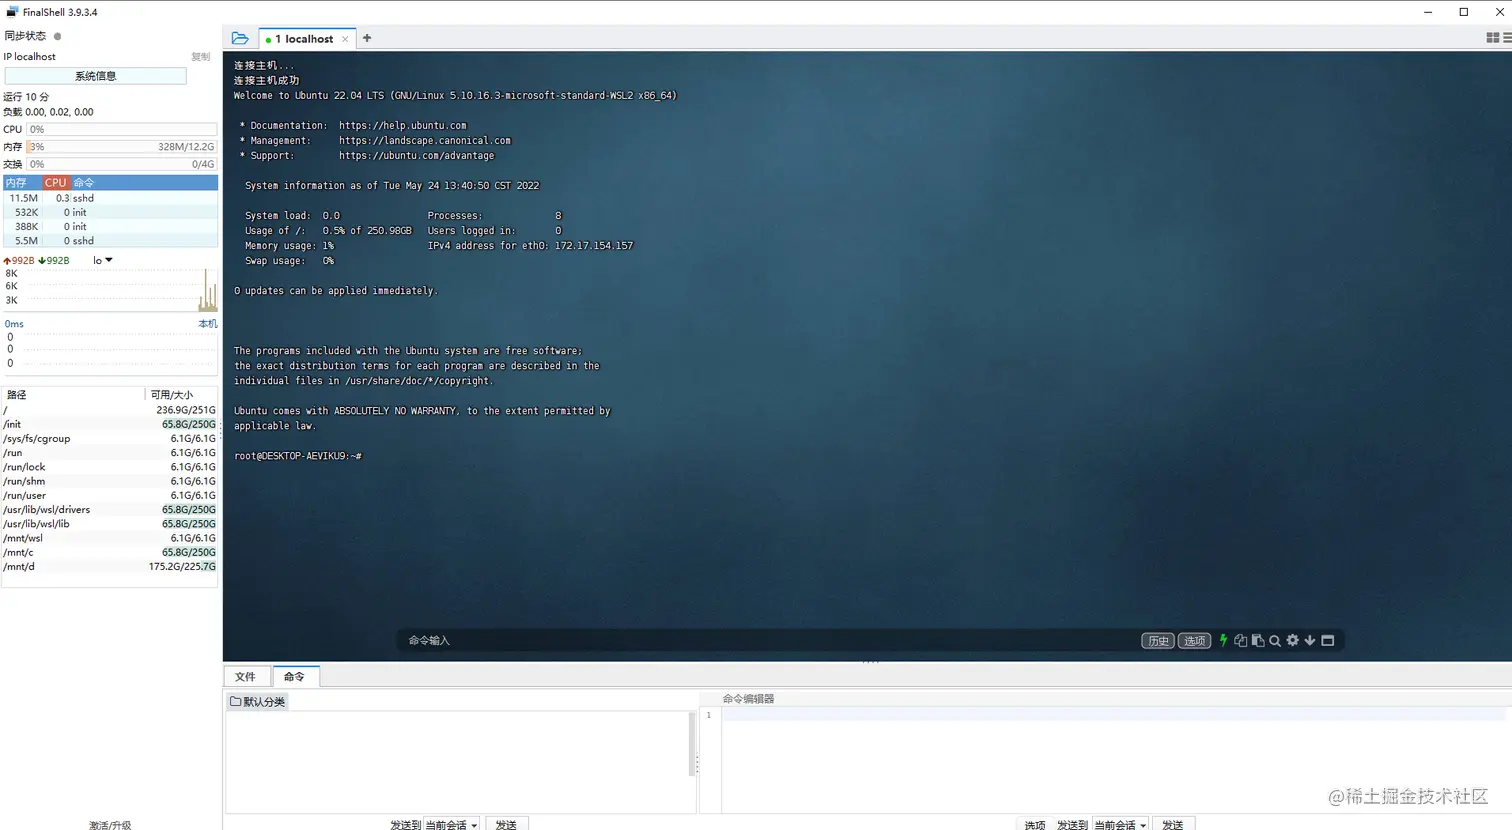Select the /run/shm disk row
This screenshot has width=1512, height=830.
[x=110, y=481]
